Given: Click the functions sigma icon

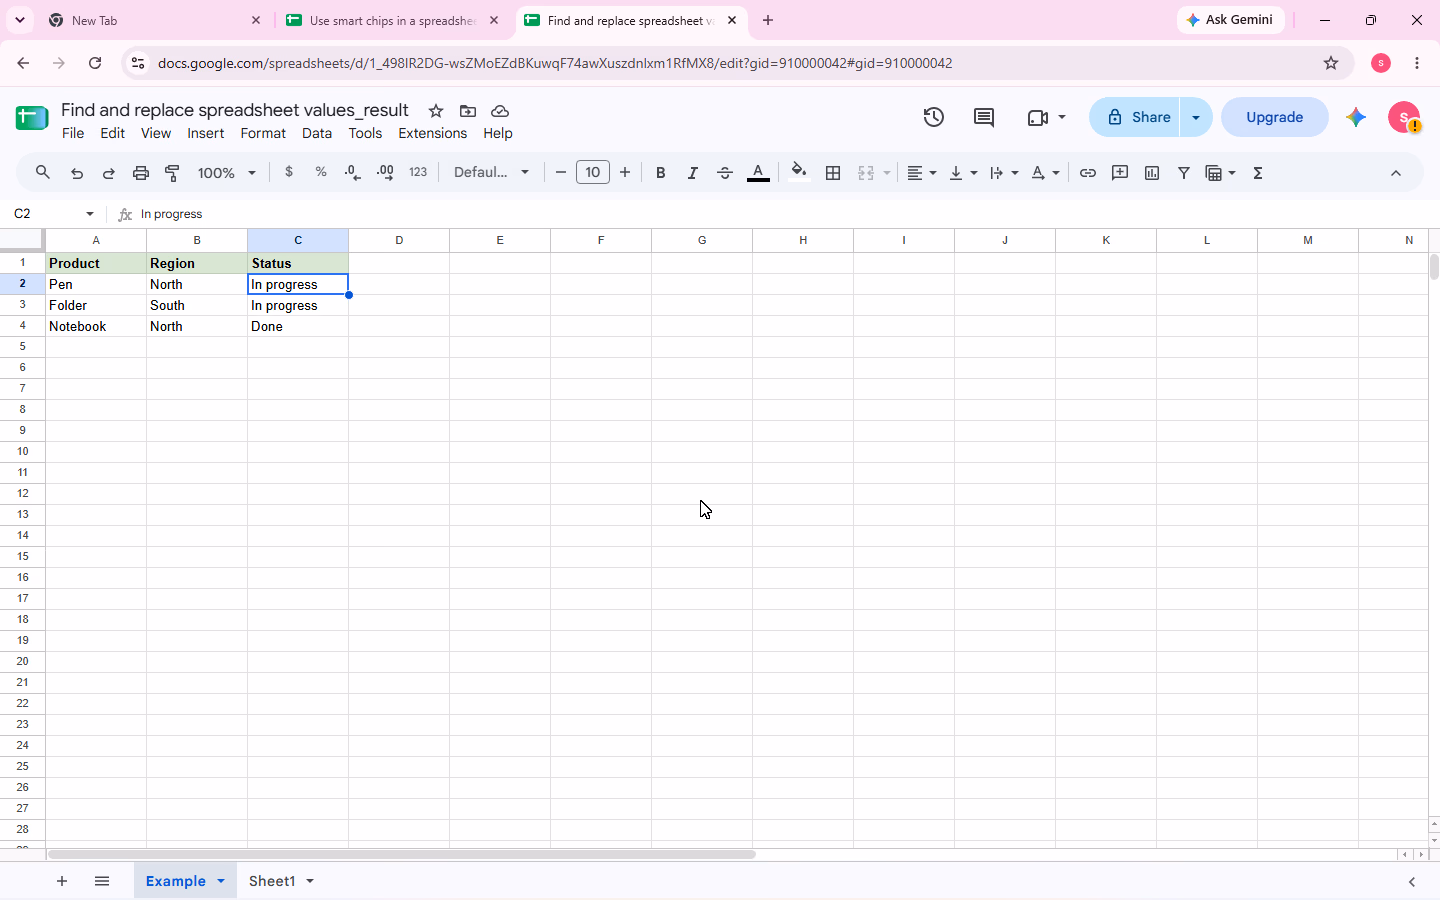Looking at the screenshot, I should (1258, 173).
